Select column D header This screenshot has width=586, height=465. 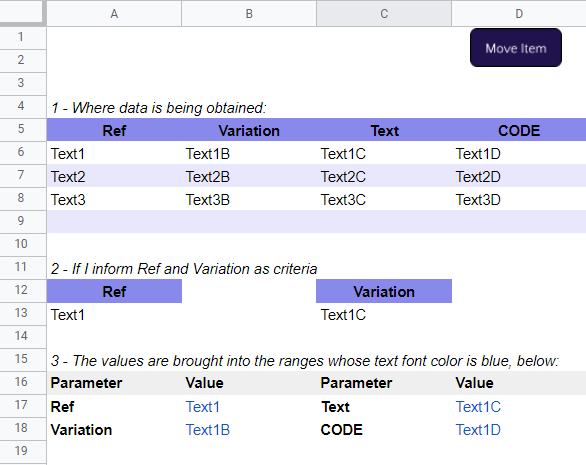[519, 14]
